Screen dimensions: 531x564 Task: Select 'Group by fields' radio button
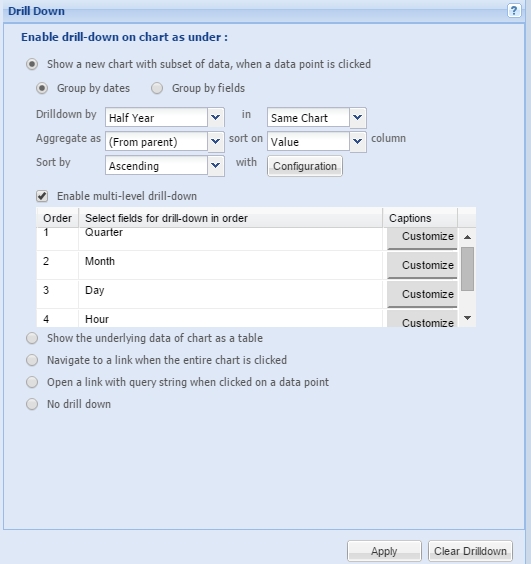pyautogui.click(x=157, y=88)
